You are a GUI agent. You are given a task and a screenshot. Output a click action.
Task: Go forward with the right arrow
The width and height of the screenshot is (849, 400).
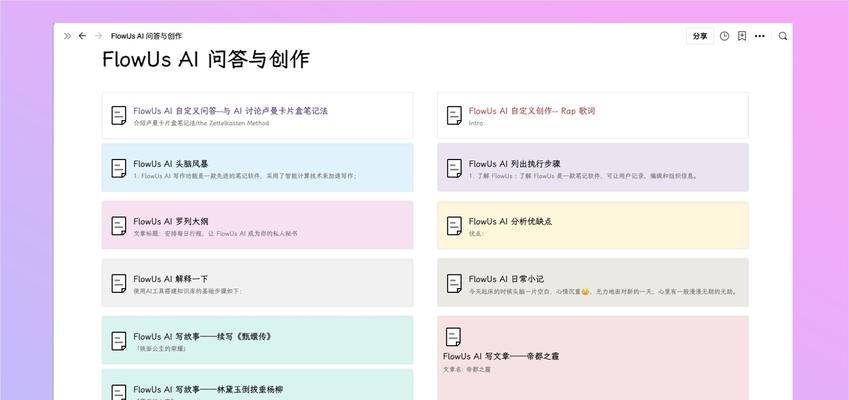98,36
